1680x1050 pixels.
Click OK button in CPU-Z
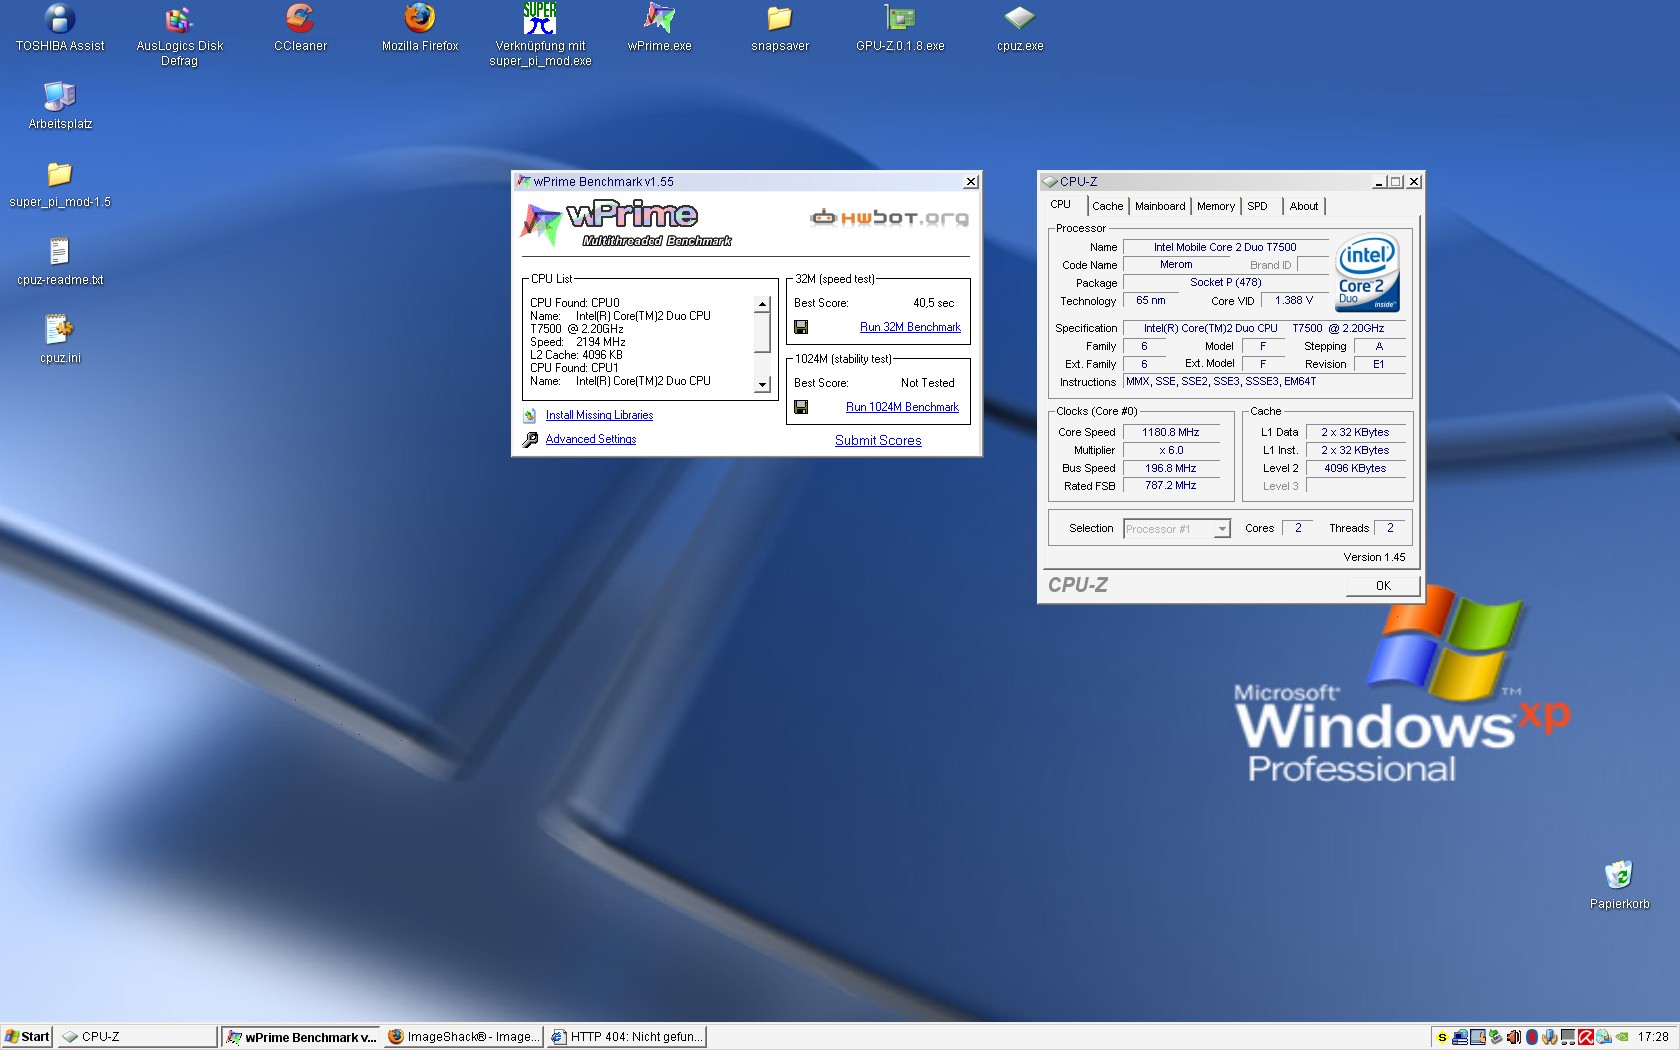coord(1383,586)
